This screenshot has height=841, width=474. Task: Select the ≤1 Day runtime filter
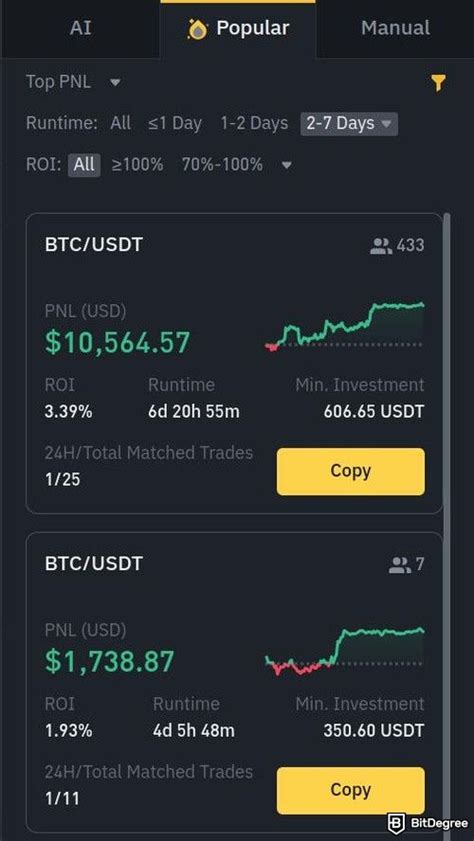click(175, 123)
